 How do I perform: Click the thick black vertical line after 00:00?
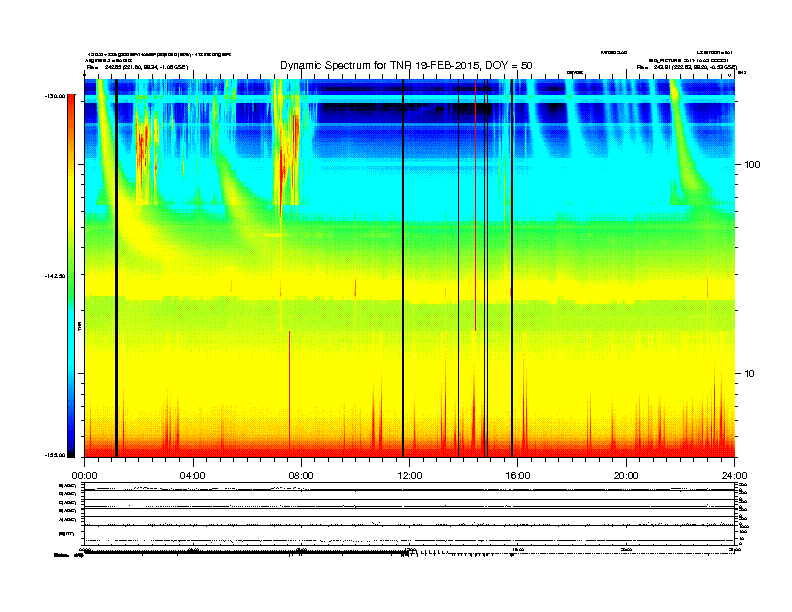[x=116, y=268]
